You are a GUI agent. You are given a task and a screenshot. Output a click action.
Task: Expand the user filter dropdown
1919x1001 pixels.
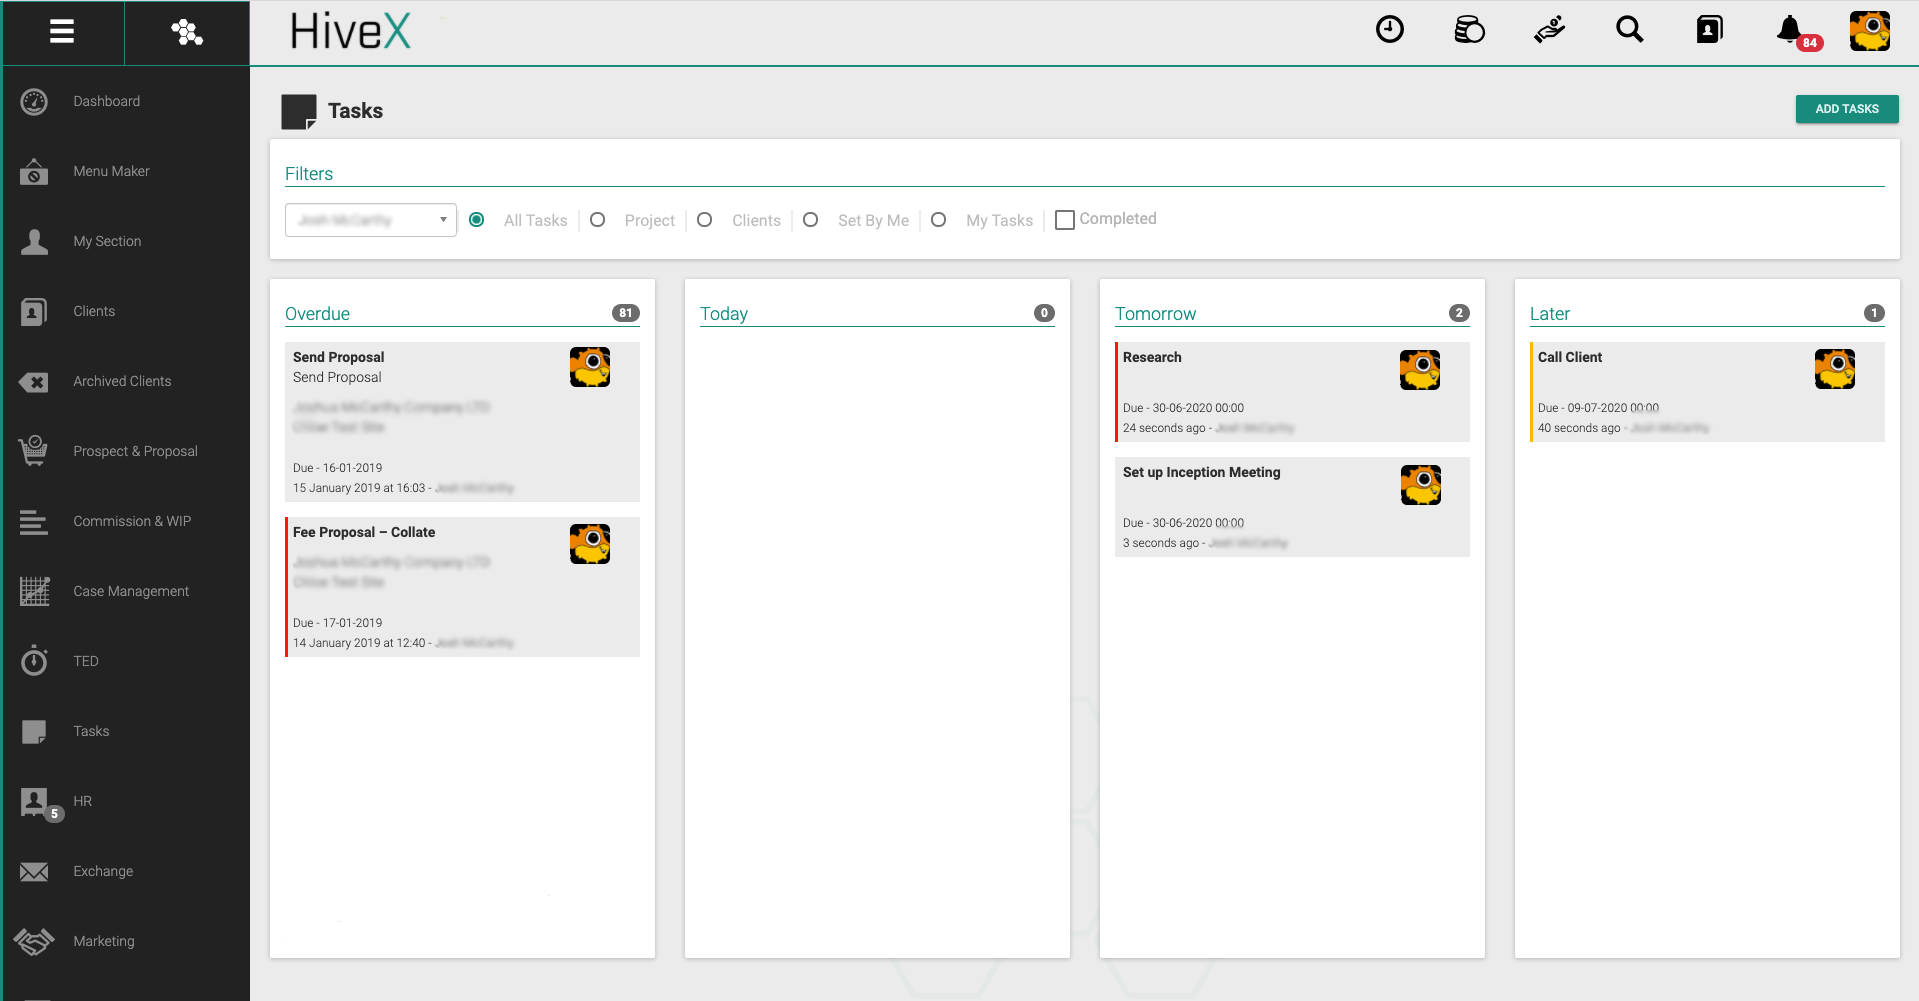tap(371, 220)
